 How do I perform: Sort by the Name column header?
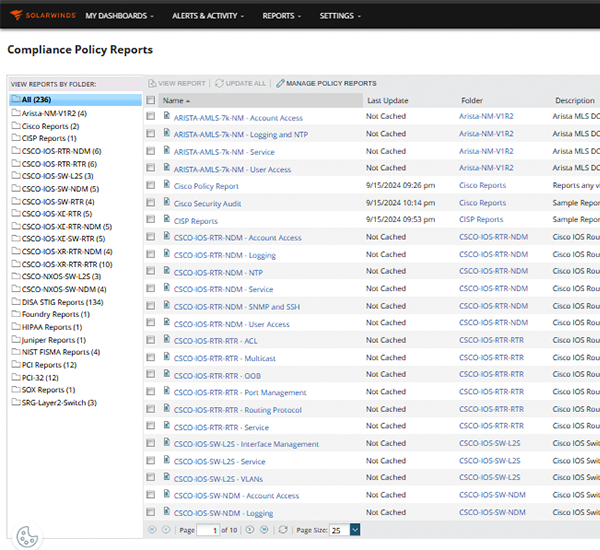click(260, 100)
